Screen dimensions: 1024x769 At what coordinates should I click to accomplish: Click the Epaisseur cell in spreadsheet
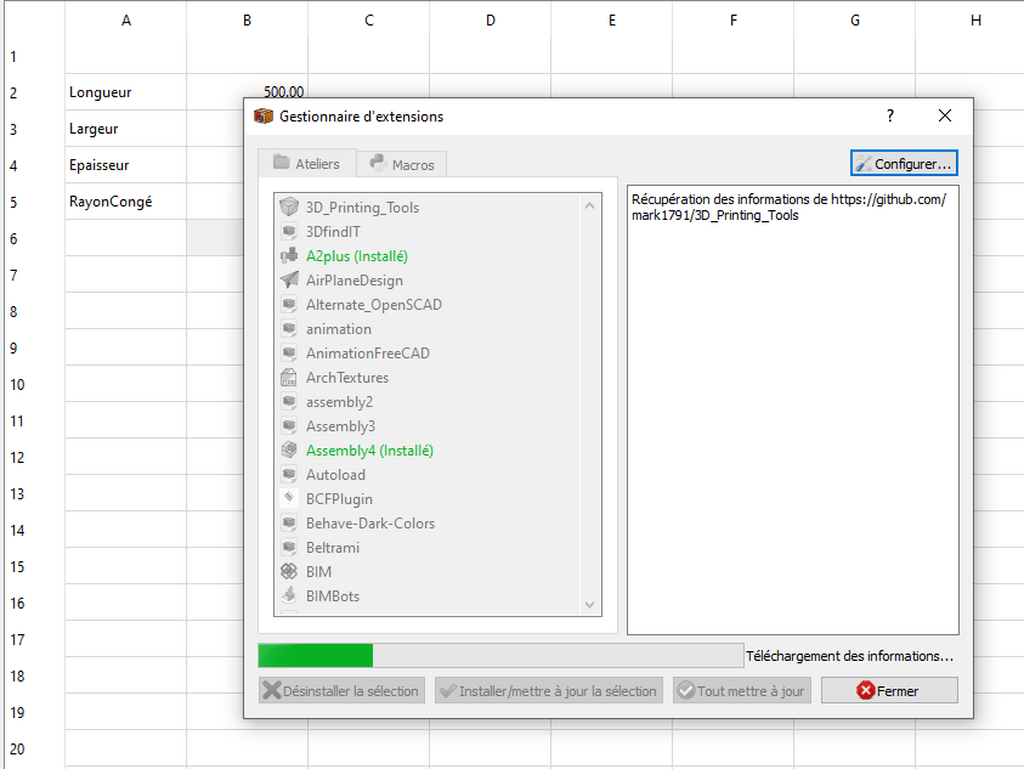[125, 165]
